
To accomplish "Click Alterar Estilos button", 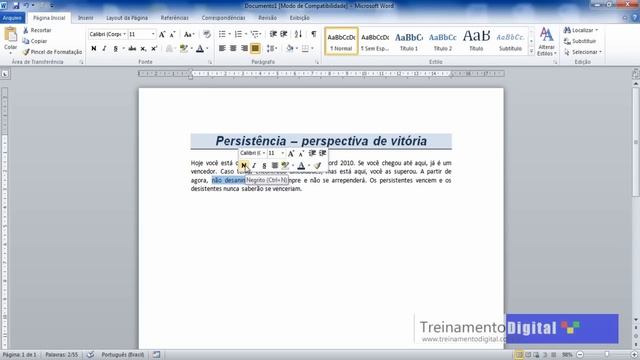I will point(547,42).
